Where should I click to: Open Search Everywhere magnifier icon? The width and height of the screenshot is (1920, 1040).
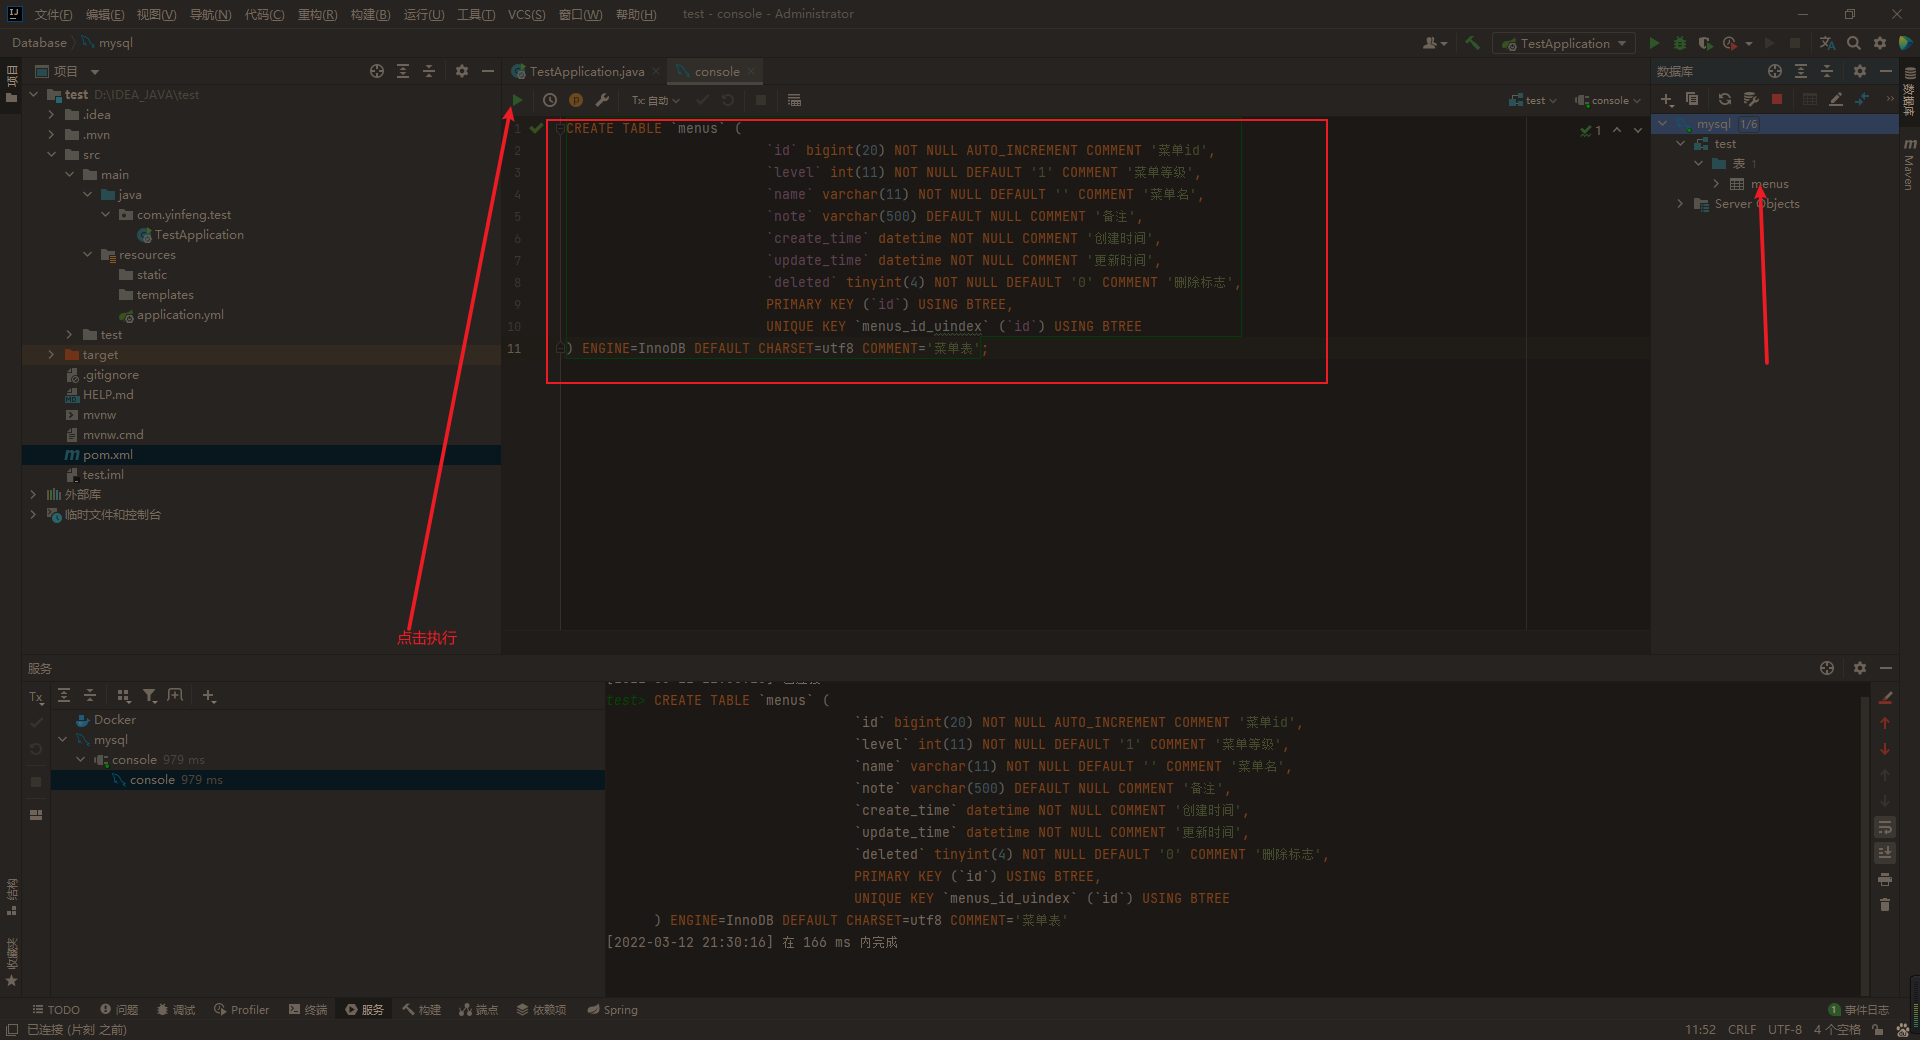click(x=1854, y=43)
